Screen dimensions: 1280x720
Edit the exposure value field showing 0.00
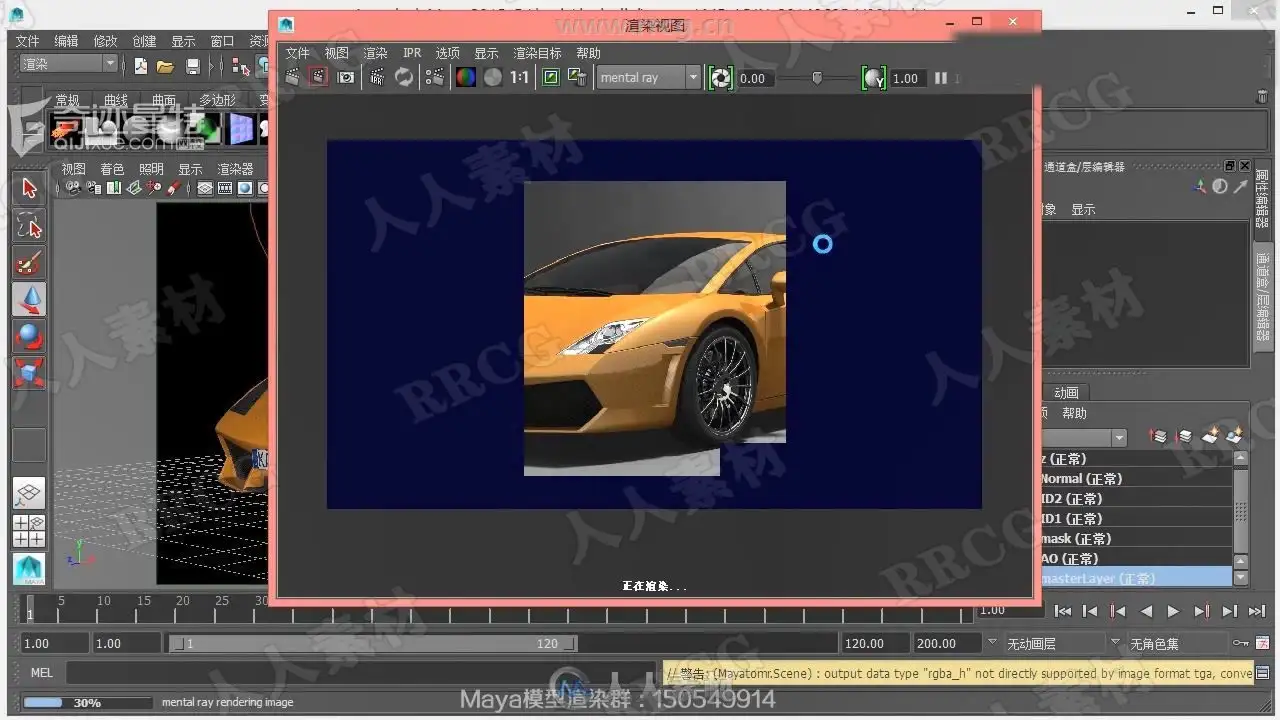[x=754, y=78]
